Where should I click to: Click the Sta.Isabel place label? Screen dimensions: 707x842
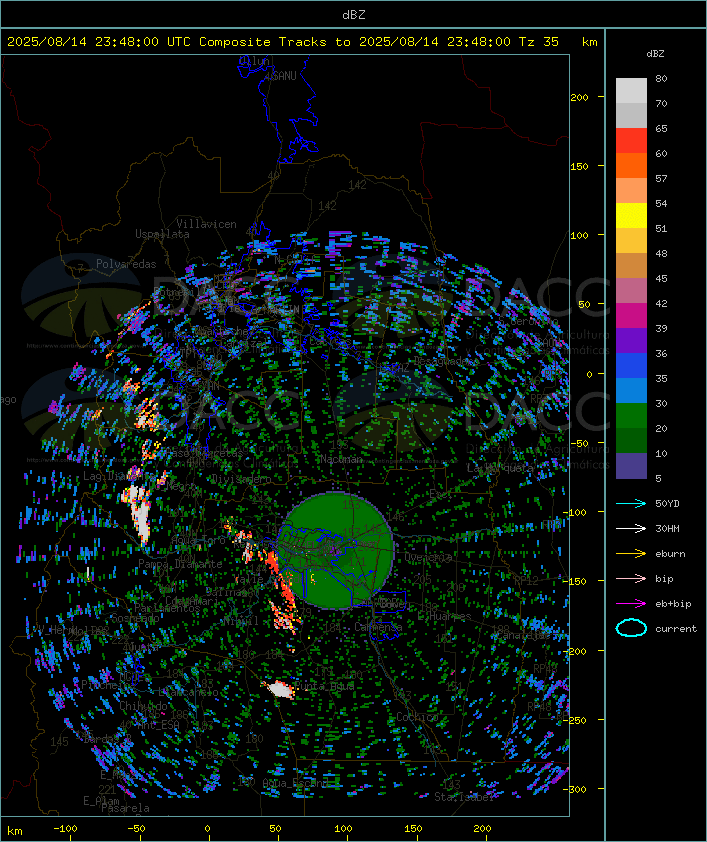[464, 797]
